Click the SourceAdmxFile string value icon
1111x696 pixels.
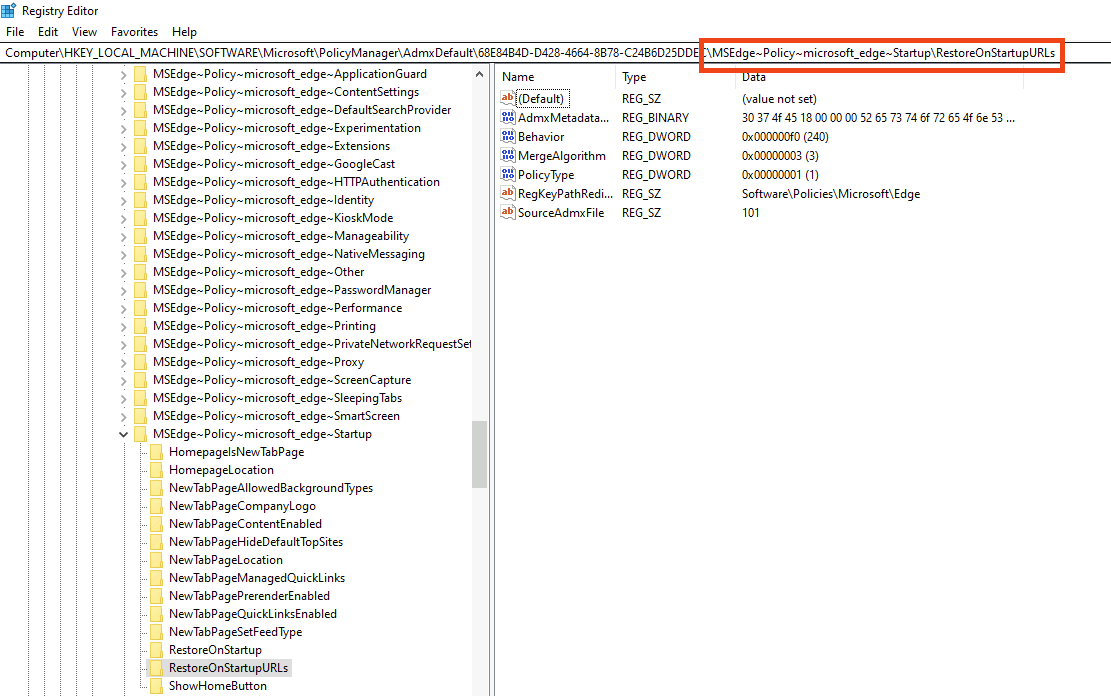tap(507, 212)
